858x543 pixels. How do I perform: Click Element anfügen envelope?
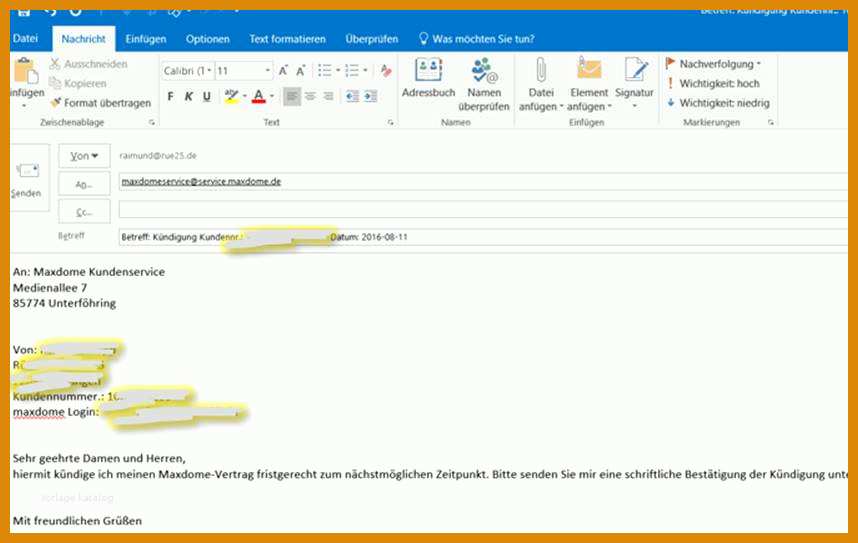pyautogui.click(x=589, y=84)
